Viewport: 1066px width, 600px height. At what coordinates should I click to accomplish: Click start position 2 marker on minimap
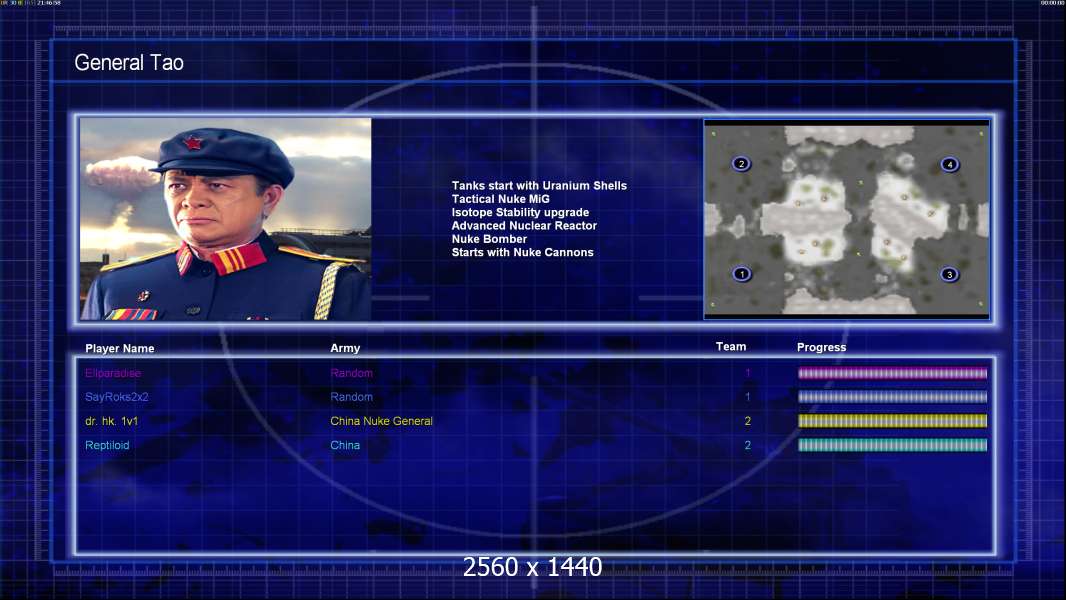coord(741,164)
